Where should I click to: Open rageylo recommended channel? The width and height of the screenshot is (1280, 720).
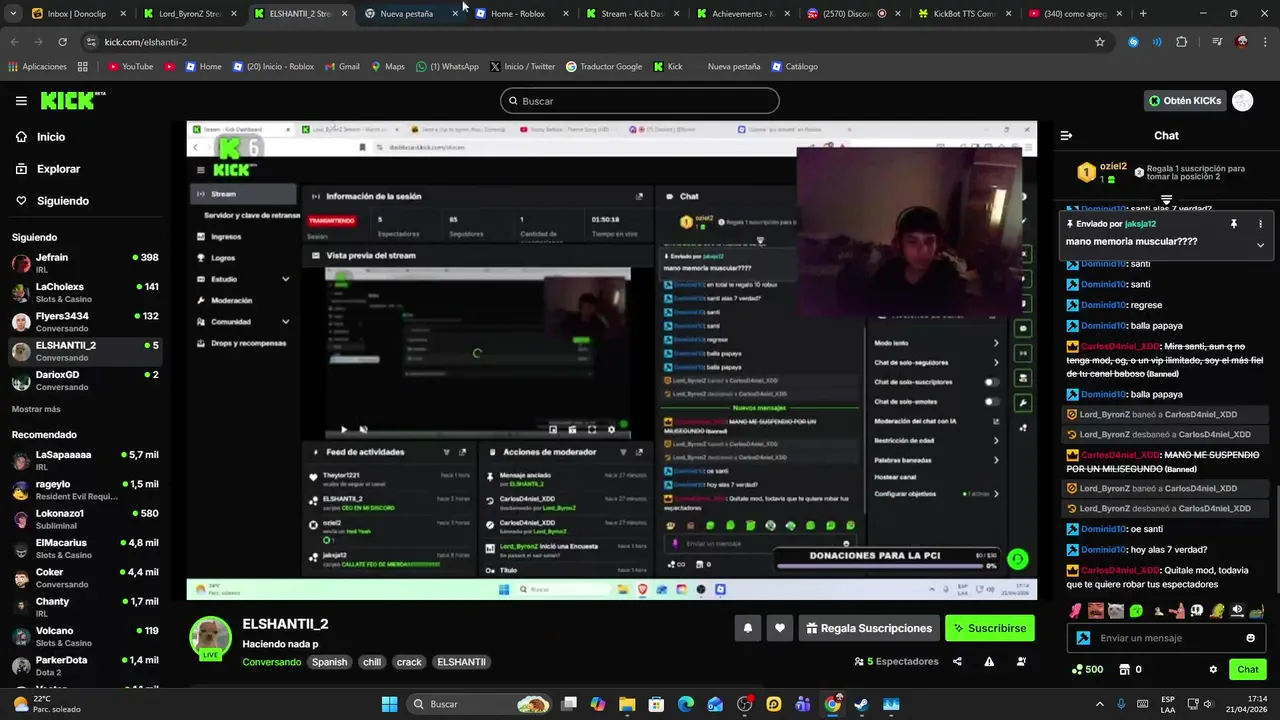[85, 490]
